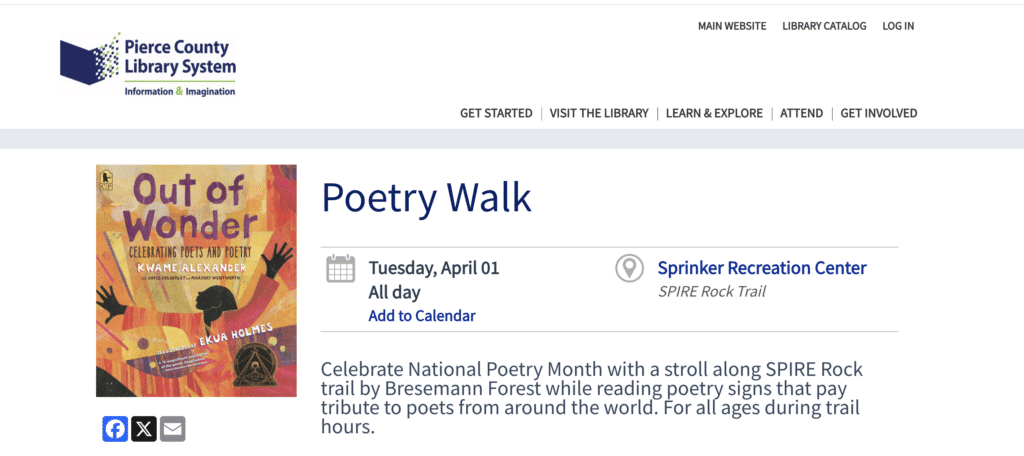Click the location pin icon

629,268
